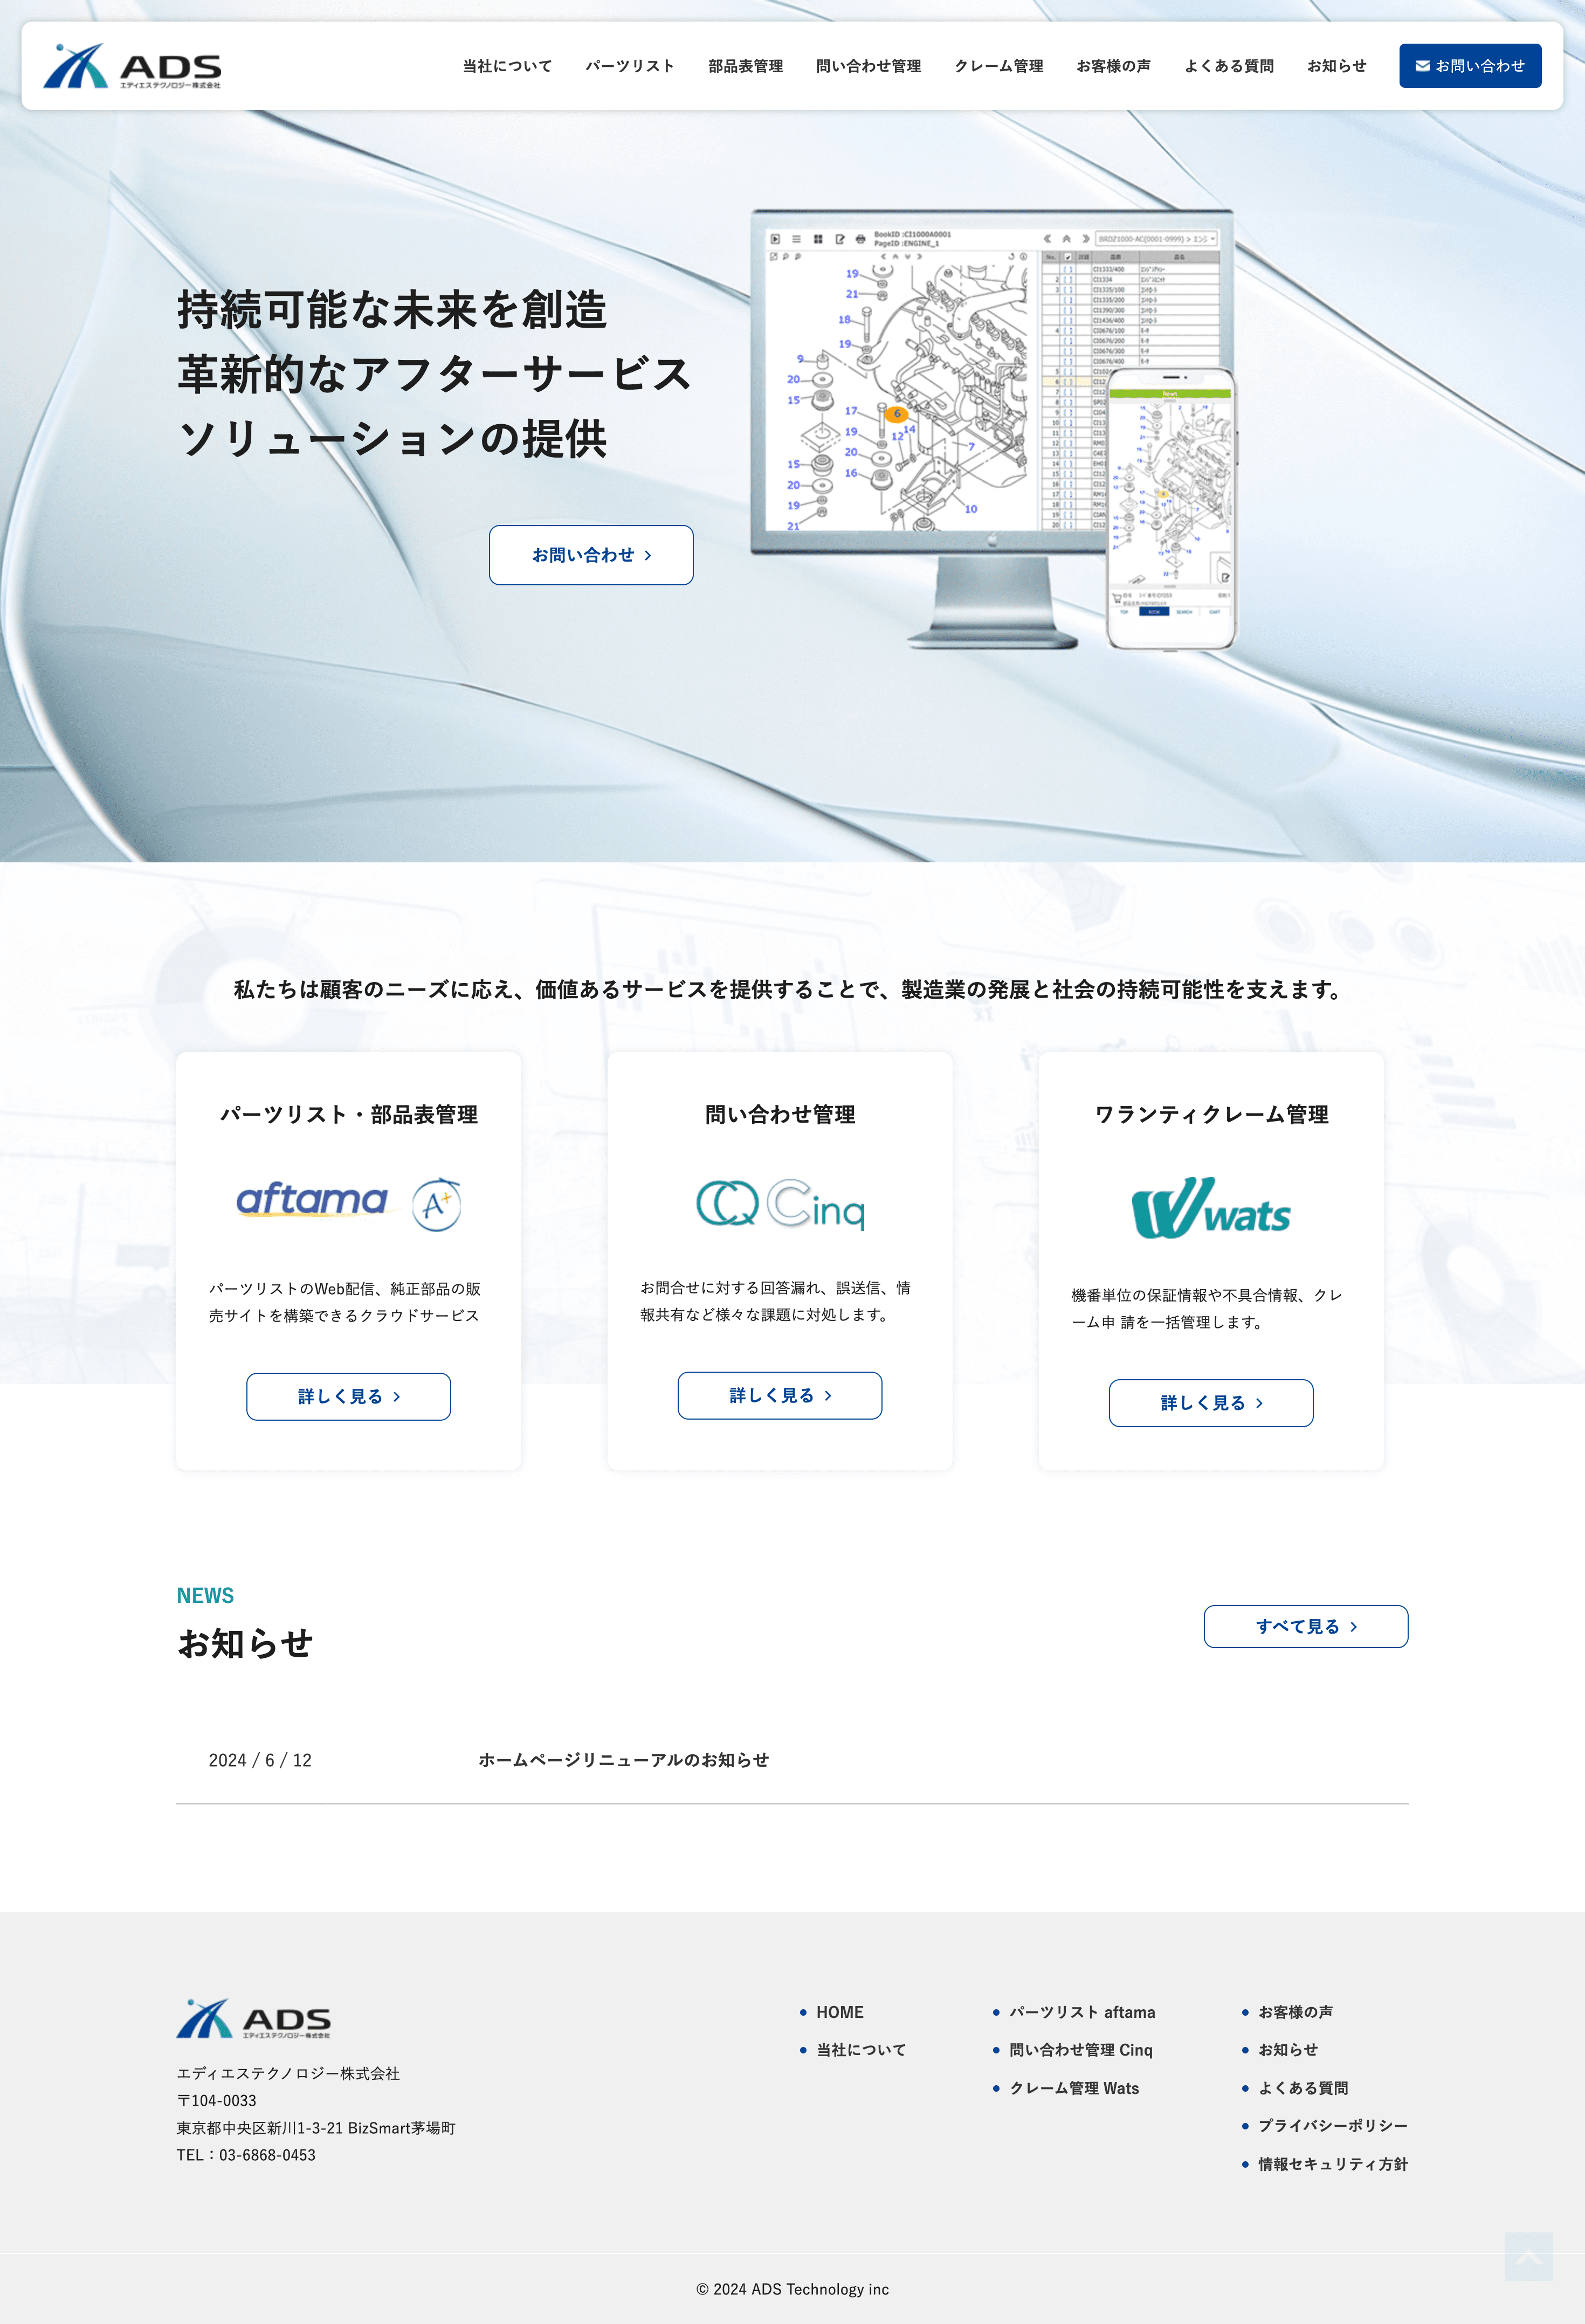Open the よくある質問 menu item
Image resolution: width=1585 pixels, height=2324 pixels.
1228,66
